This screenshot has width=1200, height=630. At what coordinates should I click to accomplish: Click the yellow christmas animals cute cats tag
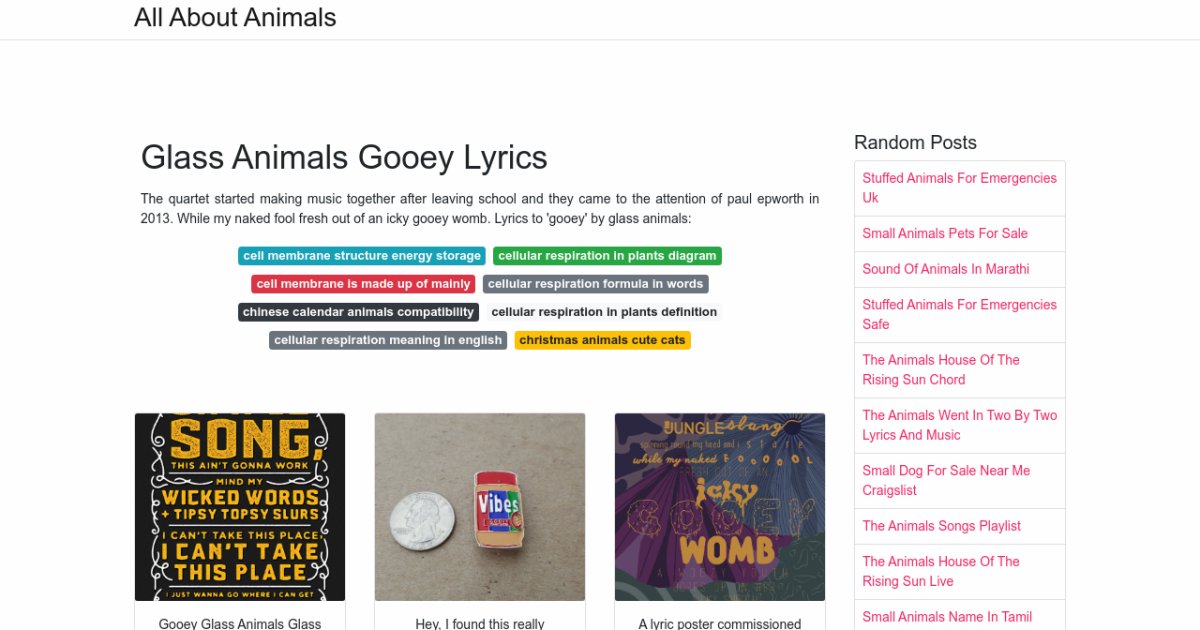tap(602, 340)
